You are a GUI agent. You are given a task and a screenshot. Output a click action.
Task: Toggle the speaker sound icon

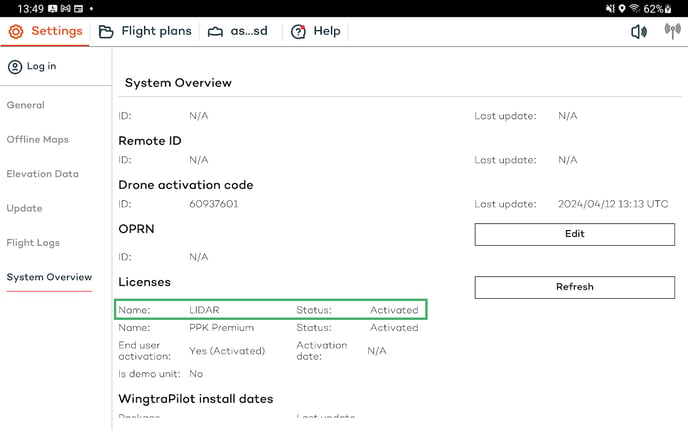[x=639, y=32]
